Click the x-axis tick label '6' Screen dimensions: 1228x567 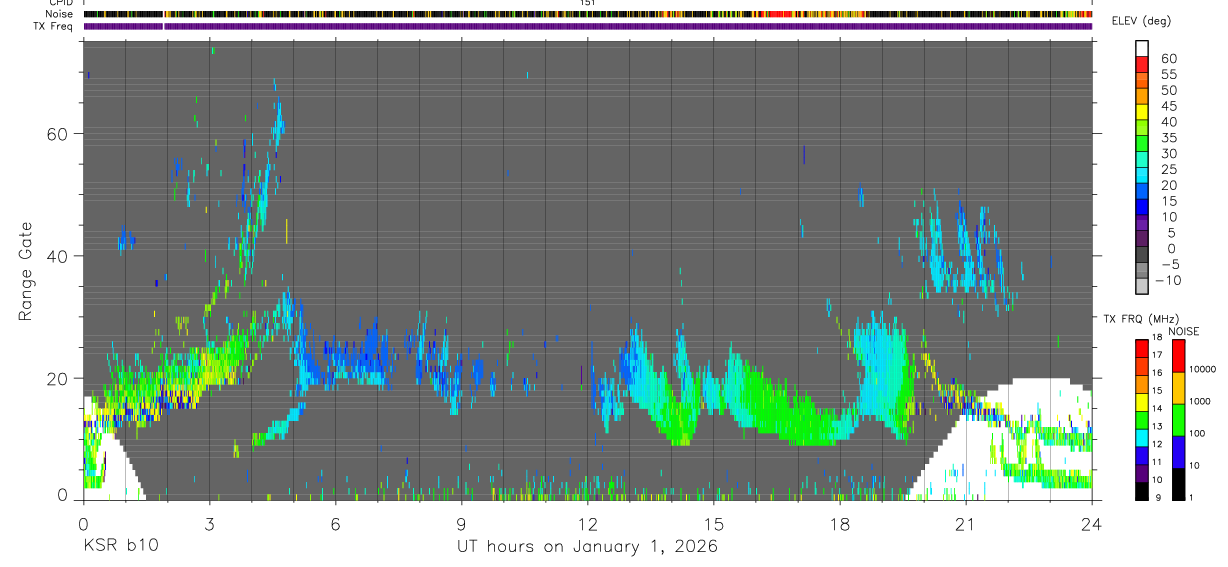[x=335, y=523]
